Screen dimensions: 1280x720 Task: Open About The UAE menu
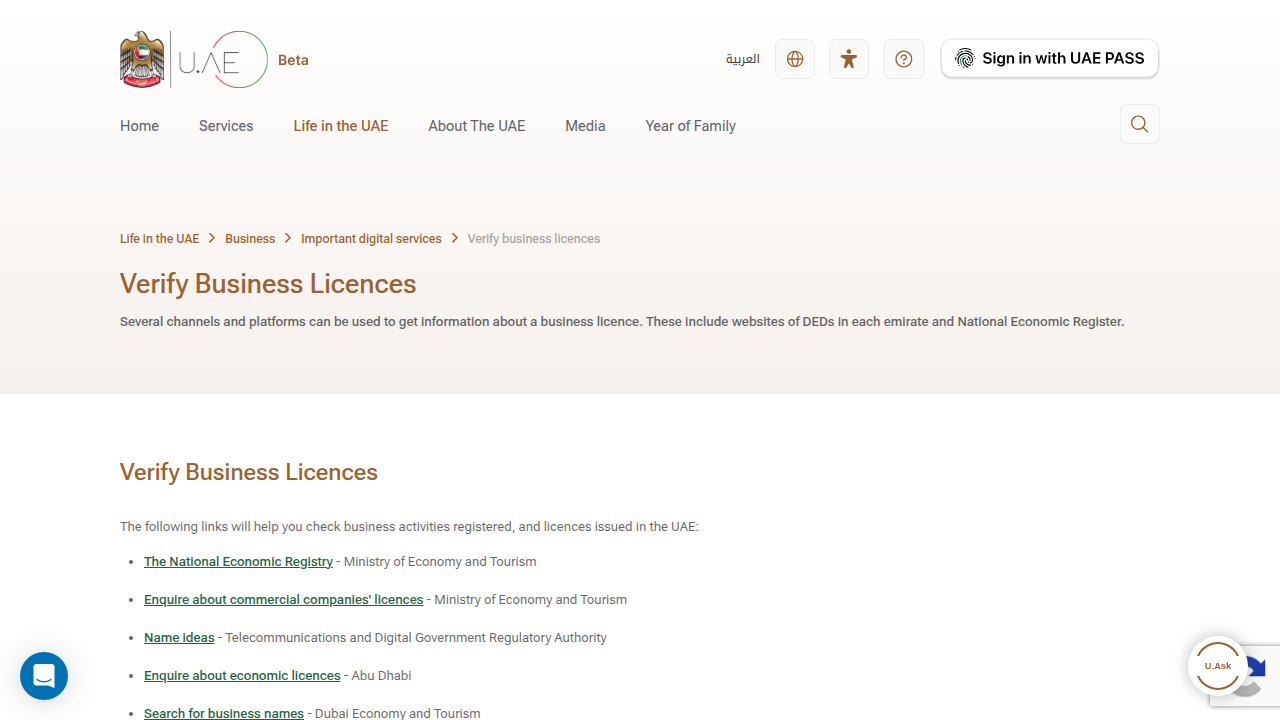[x=477, y=126]
